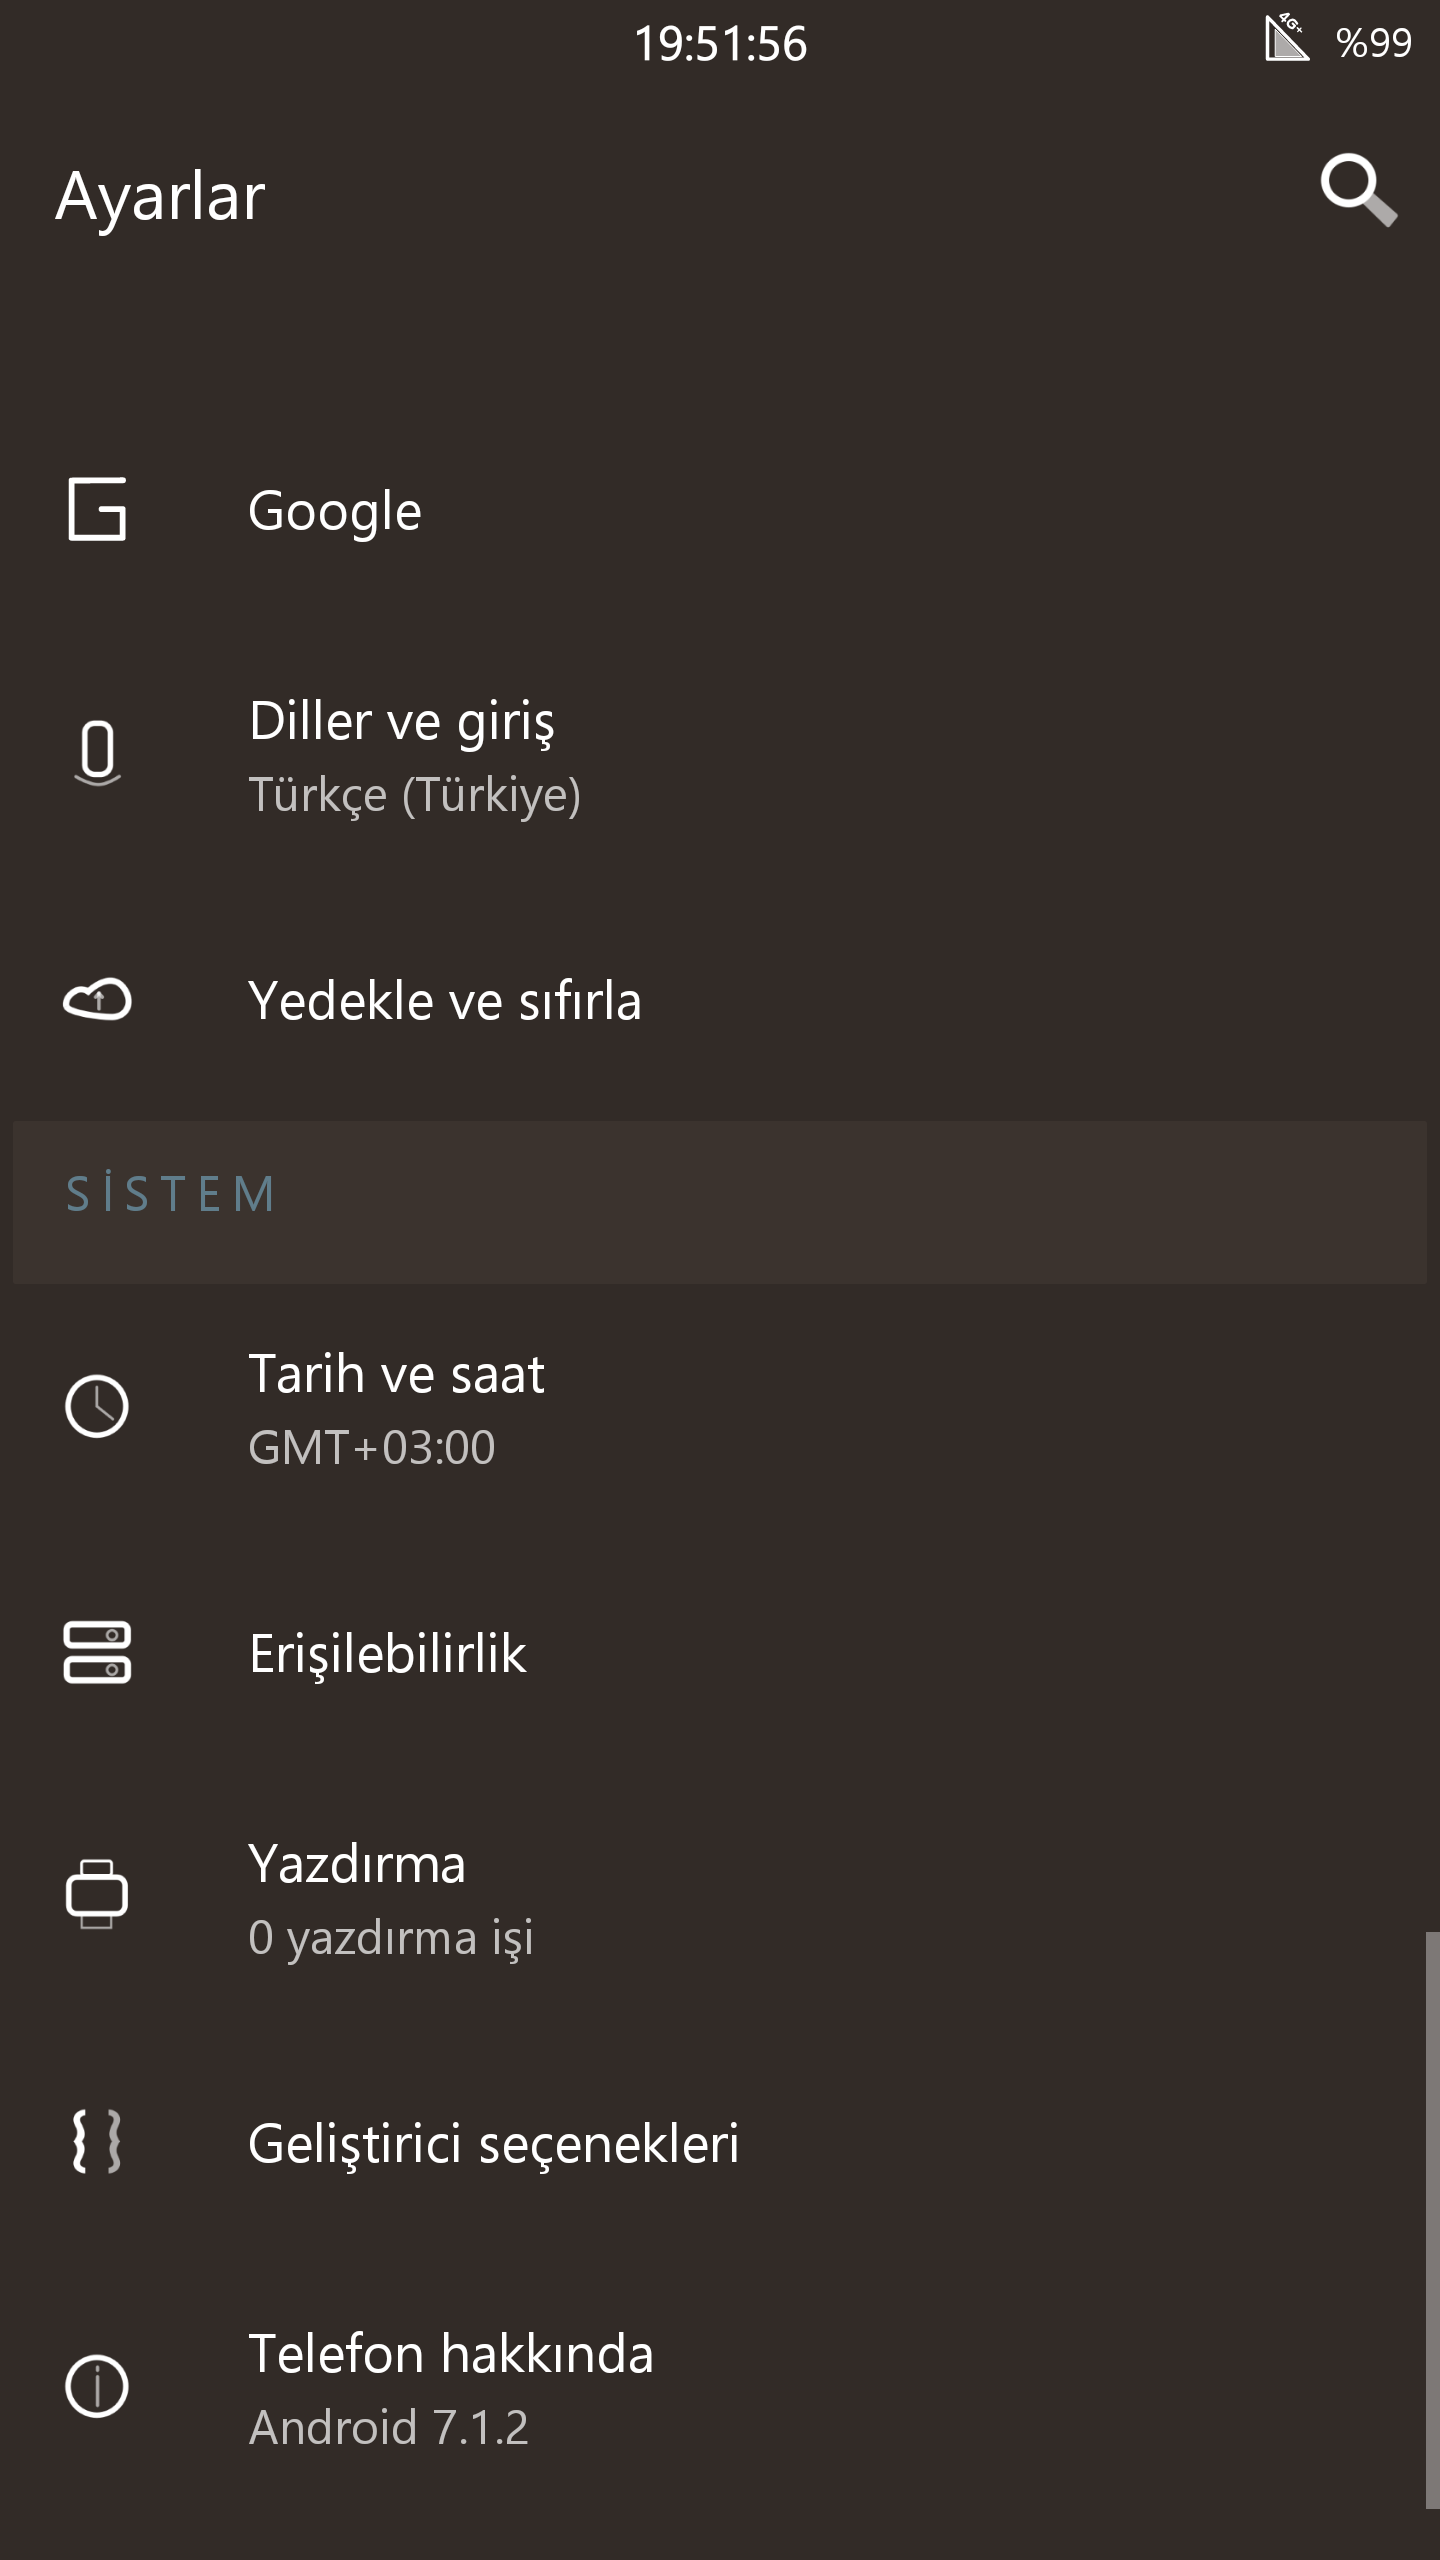Open Diller ve giriş settings
This screenshot has width=1440, height=2560.
(720, 756)
